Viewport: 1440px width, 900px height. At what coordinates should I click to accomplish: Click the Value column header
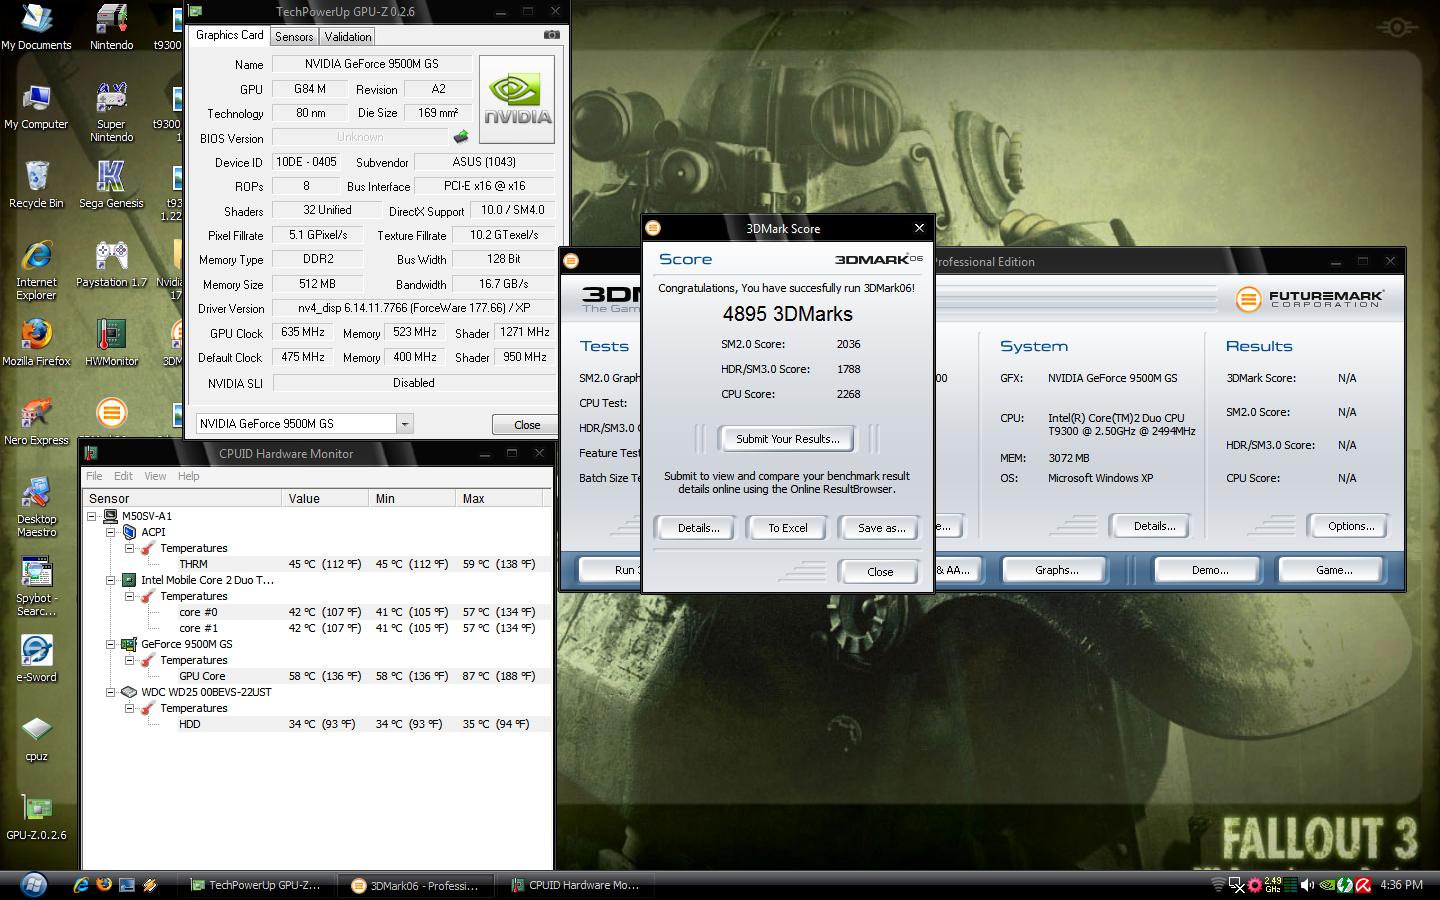pos(325,498)
